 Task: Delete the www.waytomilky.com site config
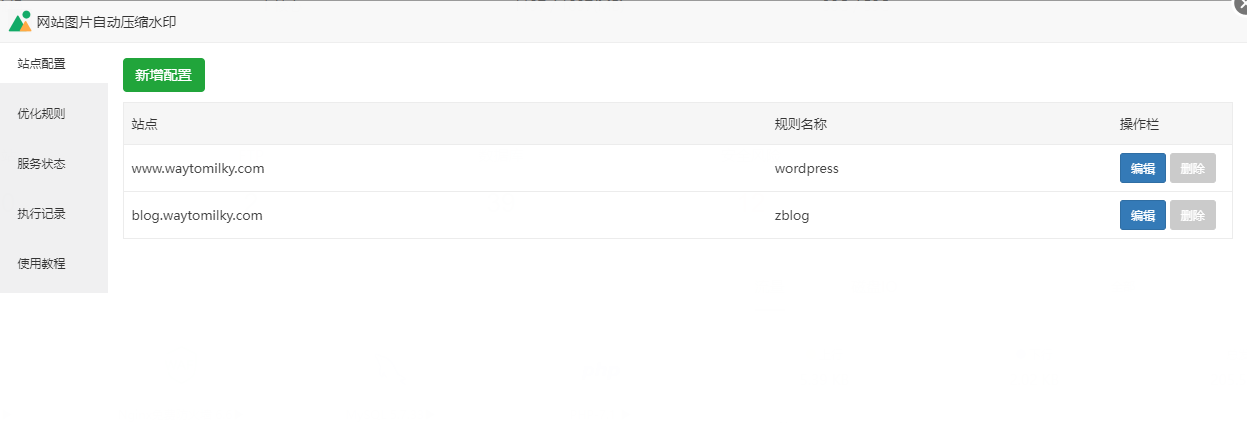1193,168
